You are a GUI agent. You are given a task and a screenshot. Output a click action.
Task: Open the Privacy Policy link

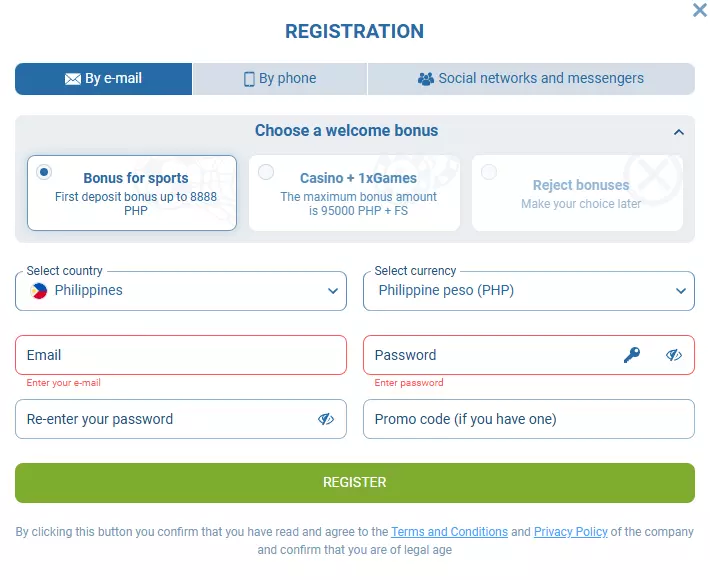[570, 532]
